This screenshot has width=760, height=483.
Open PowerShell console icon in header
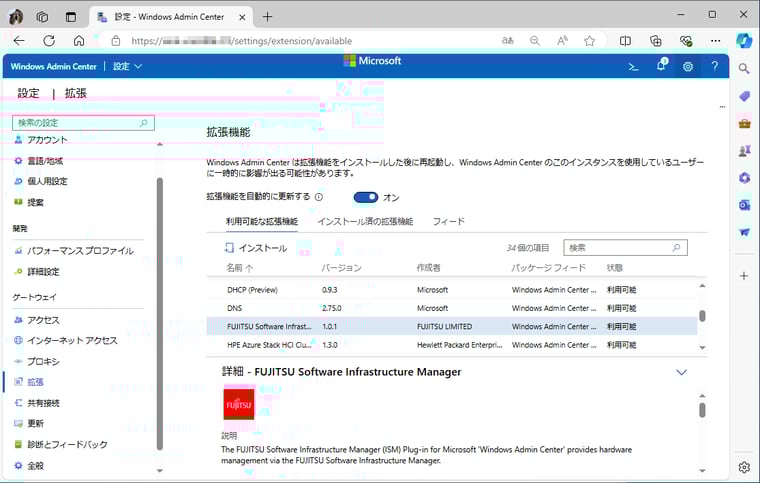tap(633, 67)
